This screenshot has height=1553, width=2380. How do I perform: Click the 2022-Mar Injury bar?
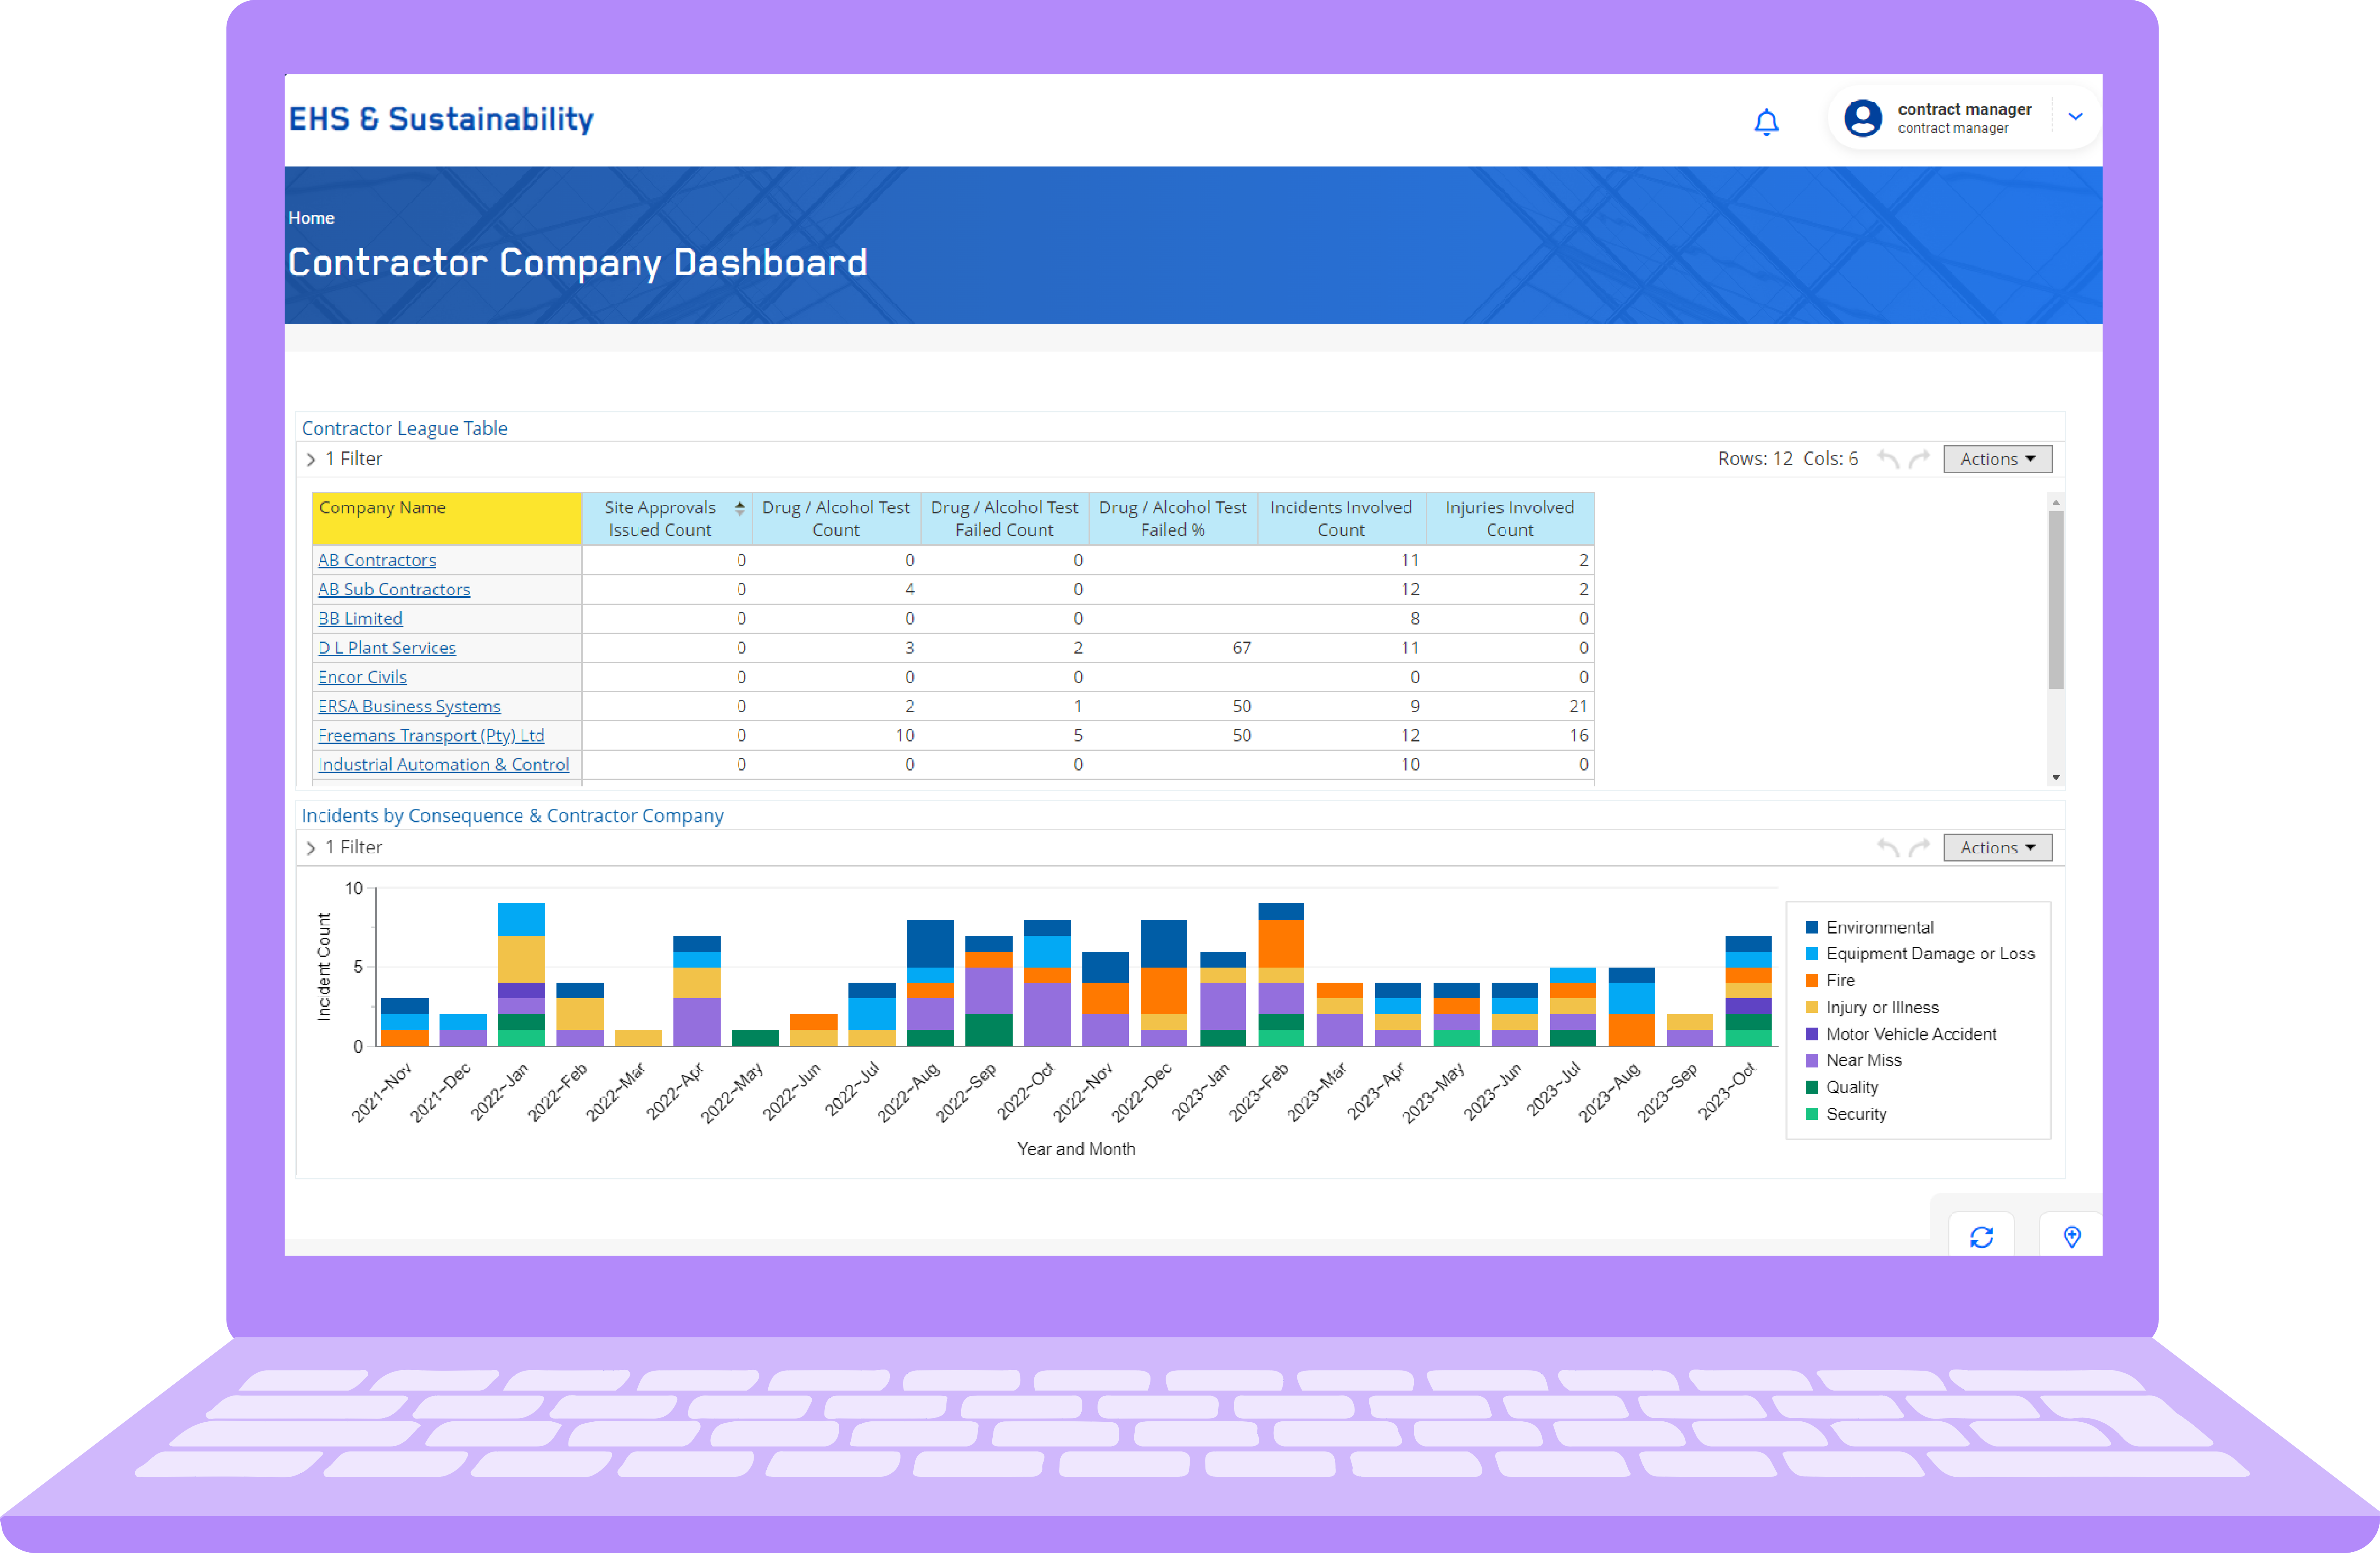point(638,1038)
